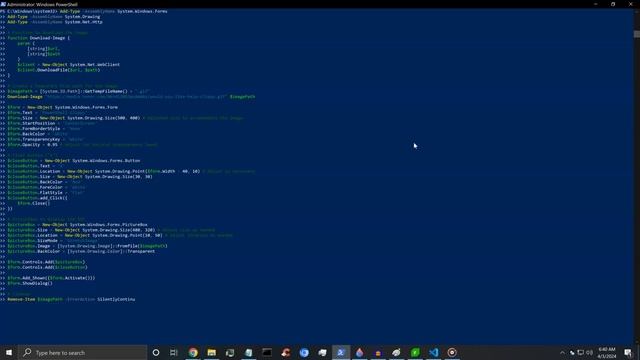Click the '$form.Controls.Add($pictureBox)' line

[x=46, y=262]
